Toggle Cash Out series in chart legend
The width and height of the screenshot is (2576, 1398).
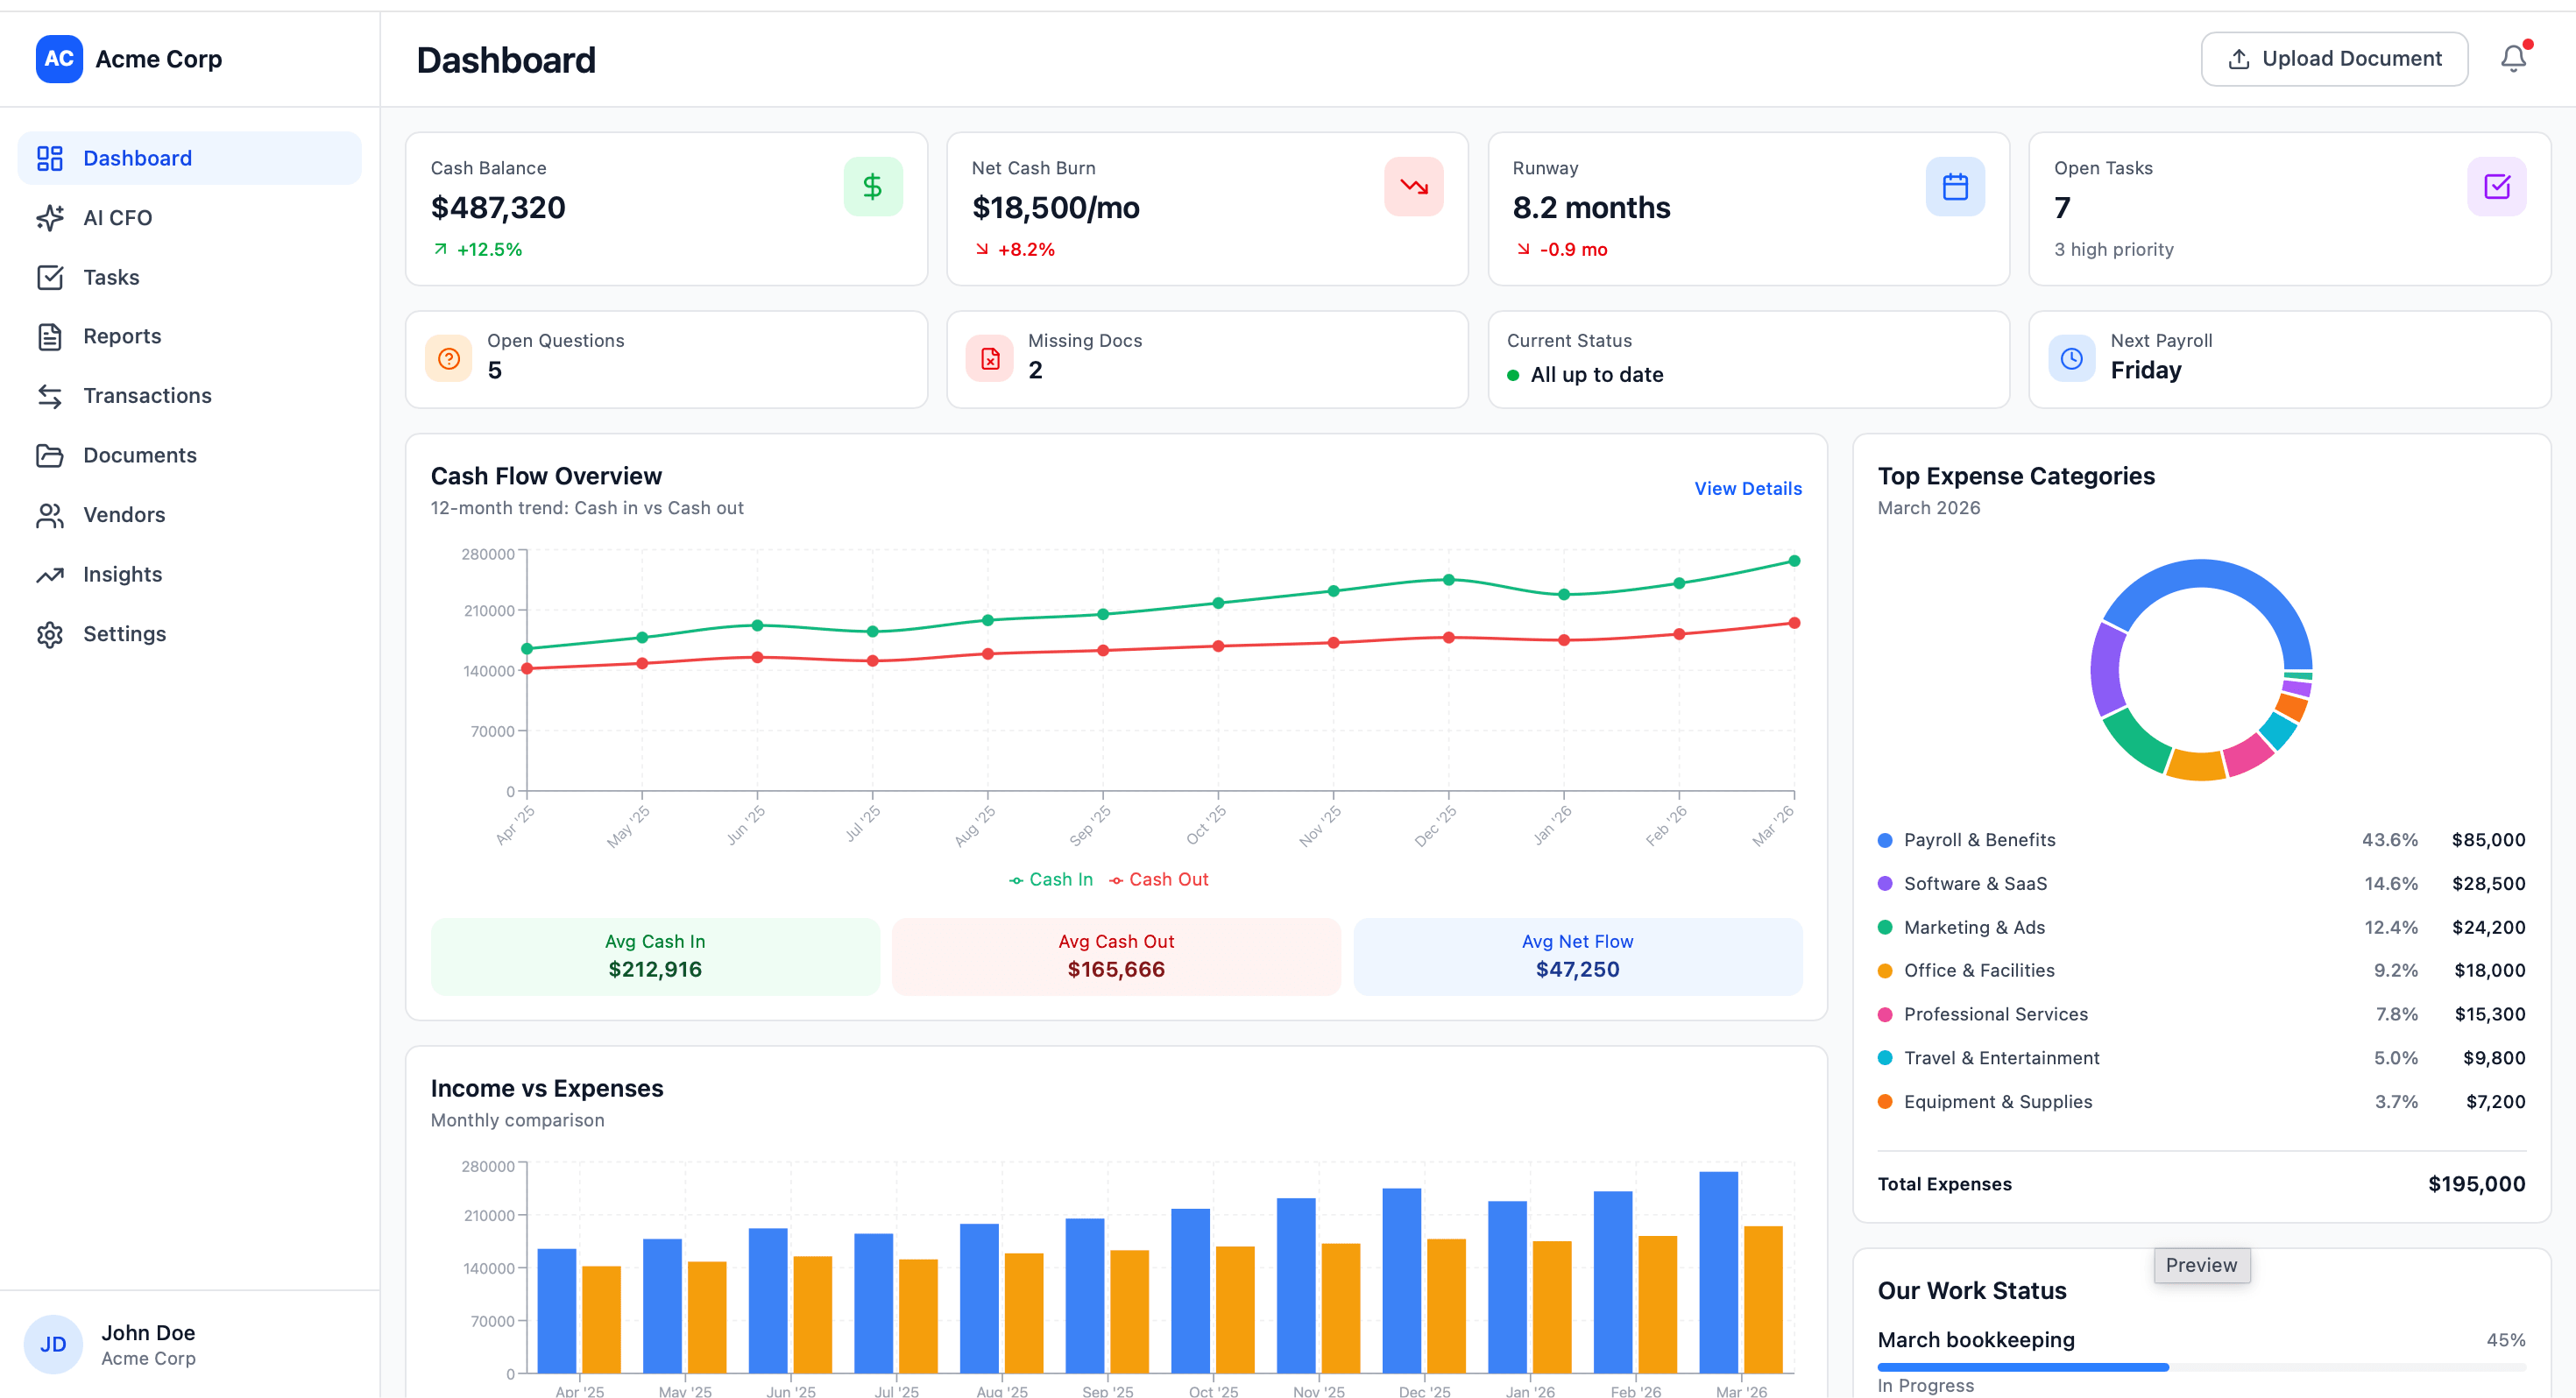[x=1159, y=879]
